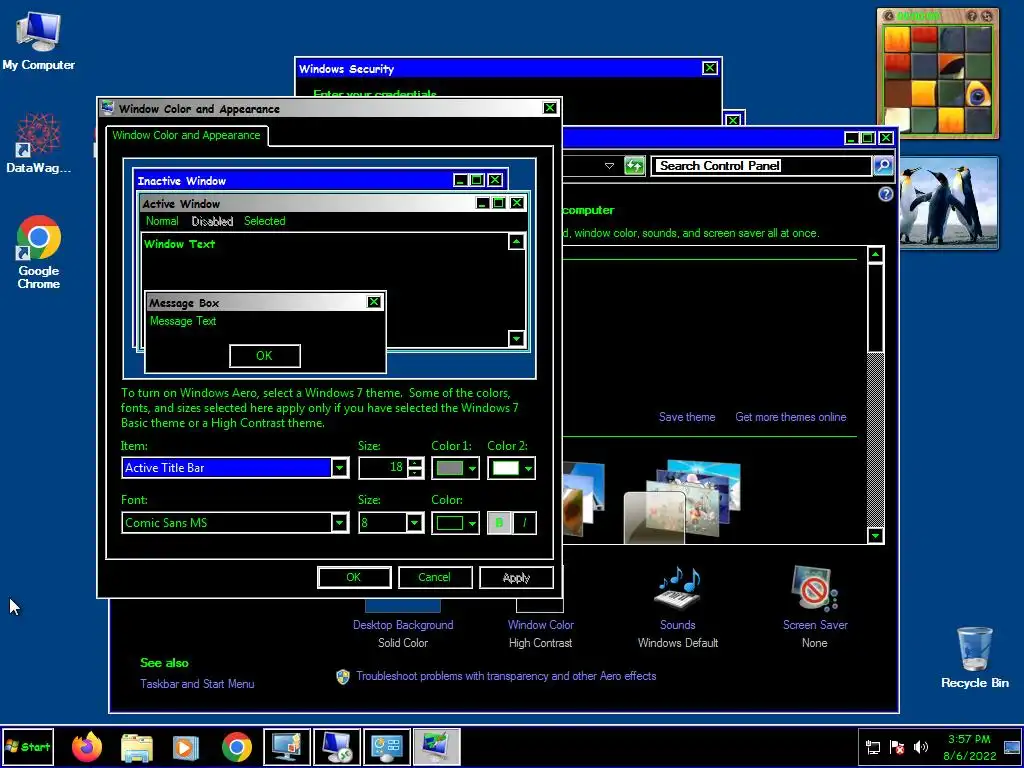
Task: Click Selected in the preview menu
Action: coord(264,221)
